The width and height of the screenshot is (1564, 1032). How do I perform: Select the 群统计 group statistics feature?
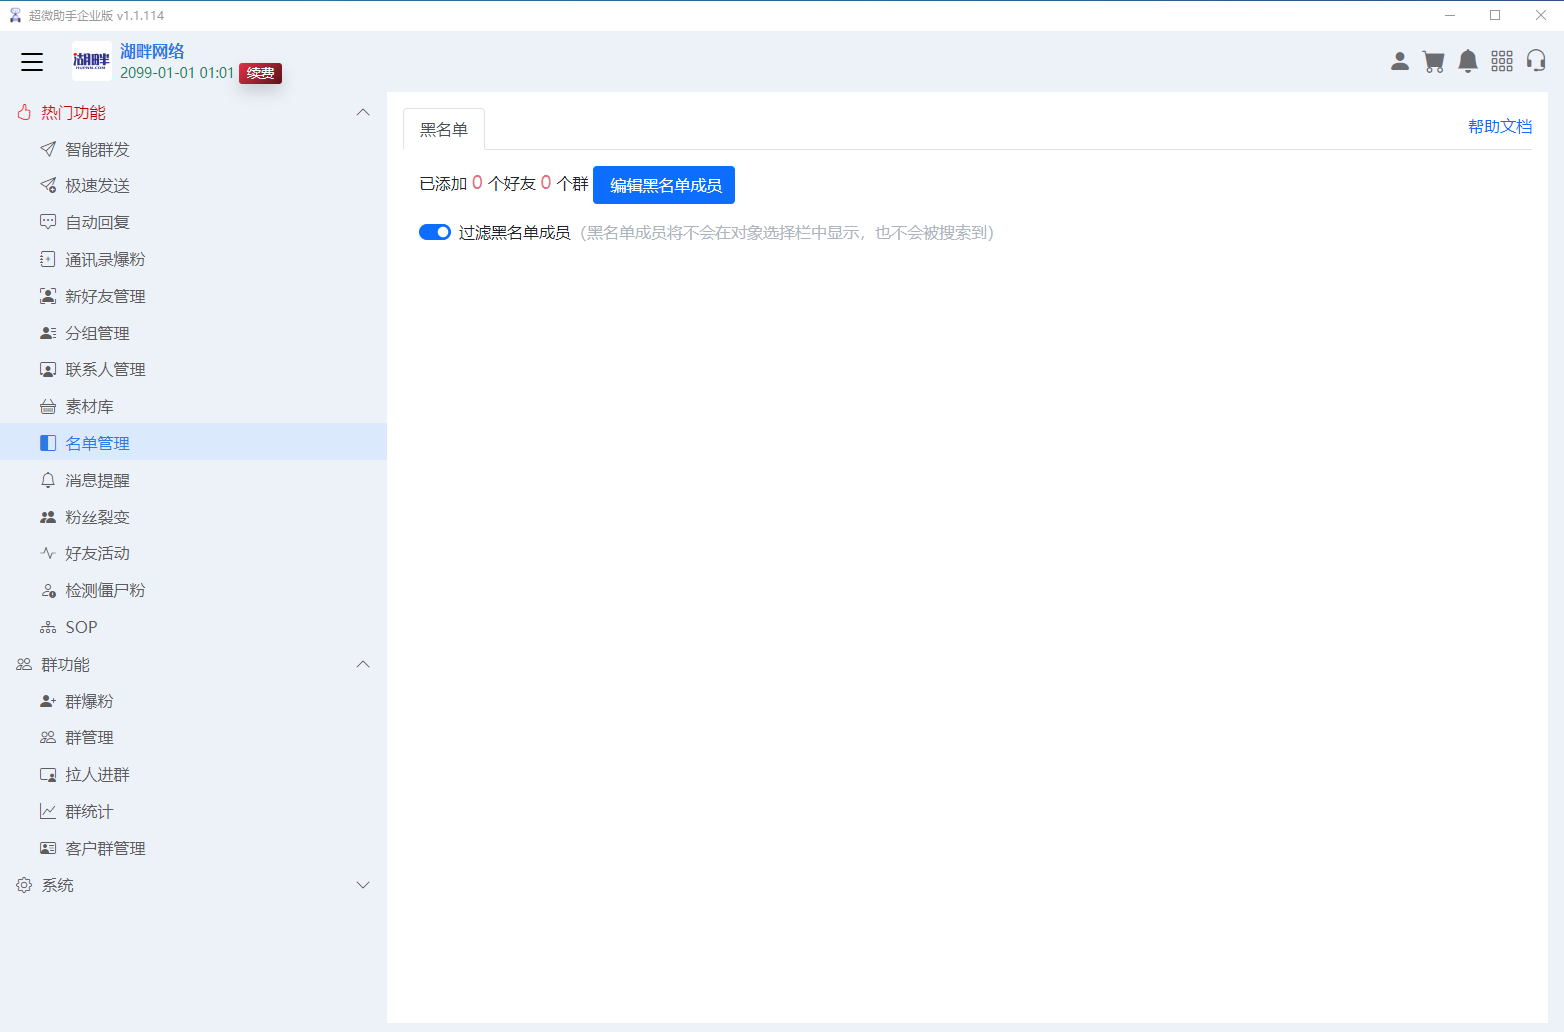point(90,810)
